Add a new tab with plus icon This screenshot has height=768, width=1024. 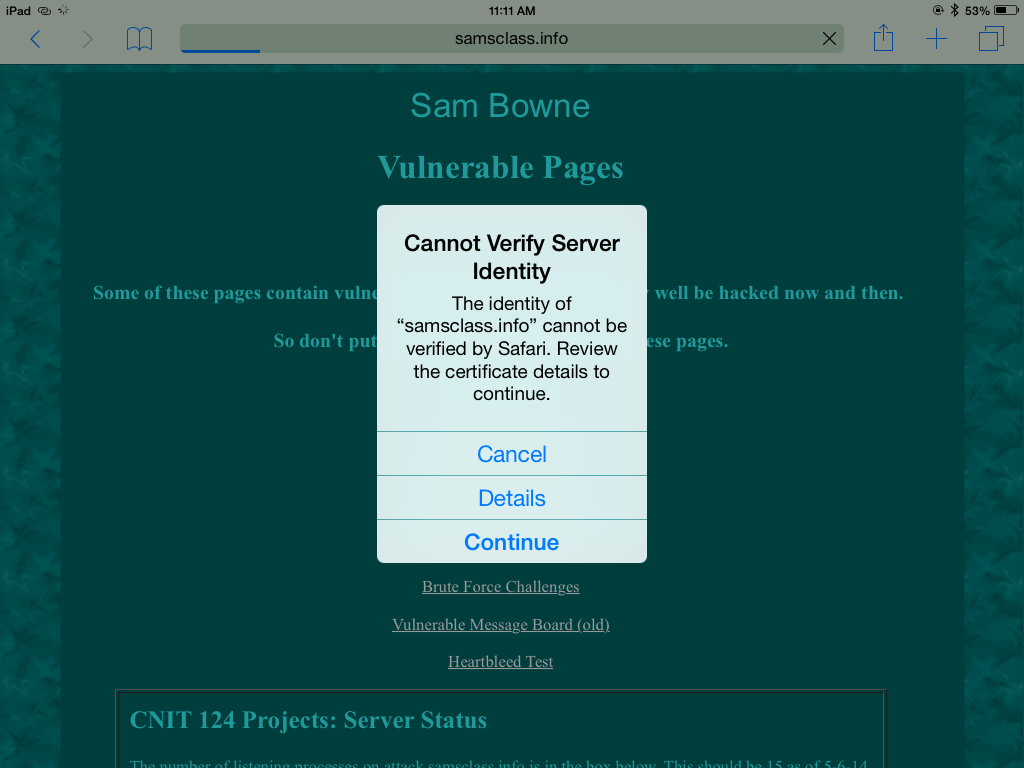(x=936, y=39)
